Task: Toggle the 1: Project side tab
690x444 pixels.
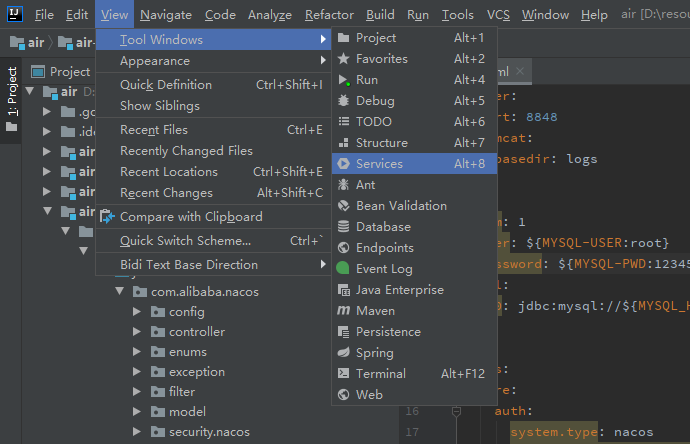Action: coord(11,92)
